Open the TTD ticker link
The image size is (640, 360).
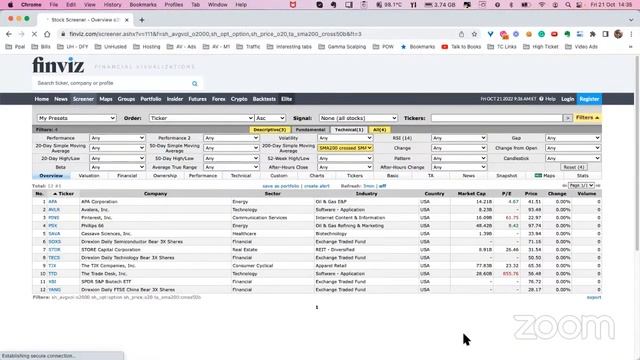53,273
